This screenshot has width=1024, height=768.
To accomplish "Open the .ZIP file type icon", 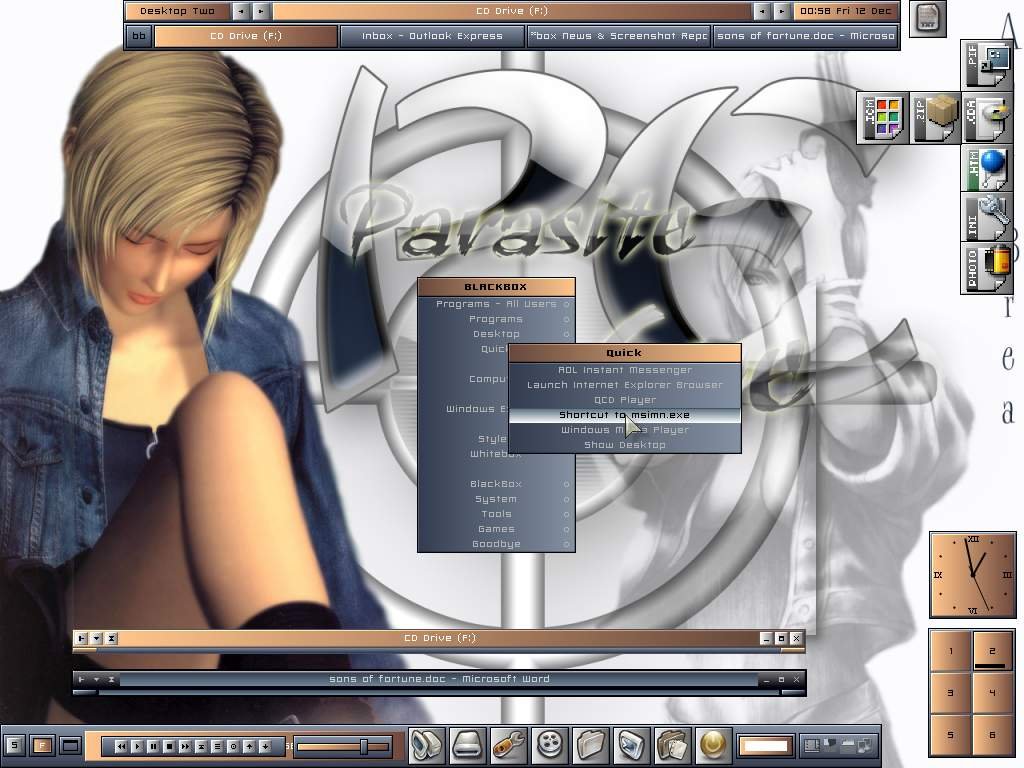I will point(935,118).
